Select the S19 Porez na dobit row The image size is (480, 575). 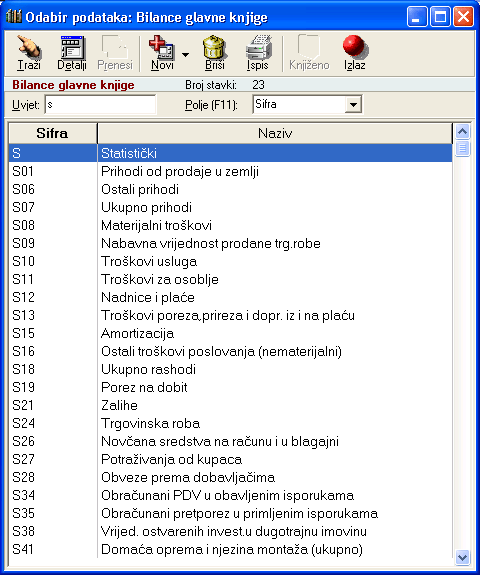231,388
